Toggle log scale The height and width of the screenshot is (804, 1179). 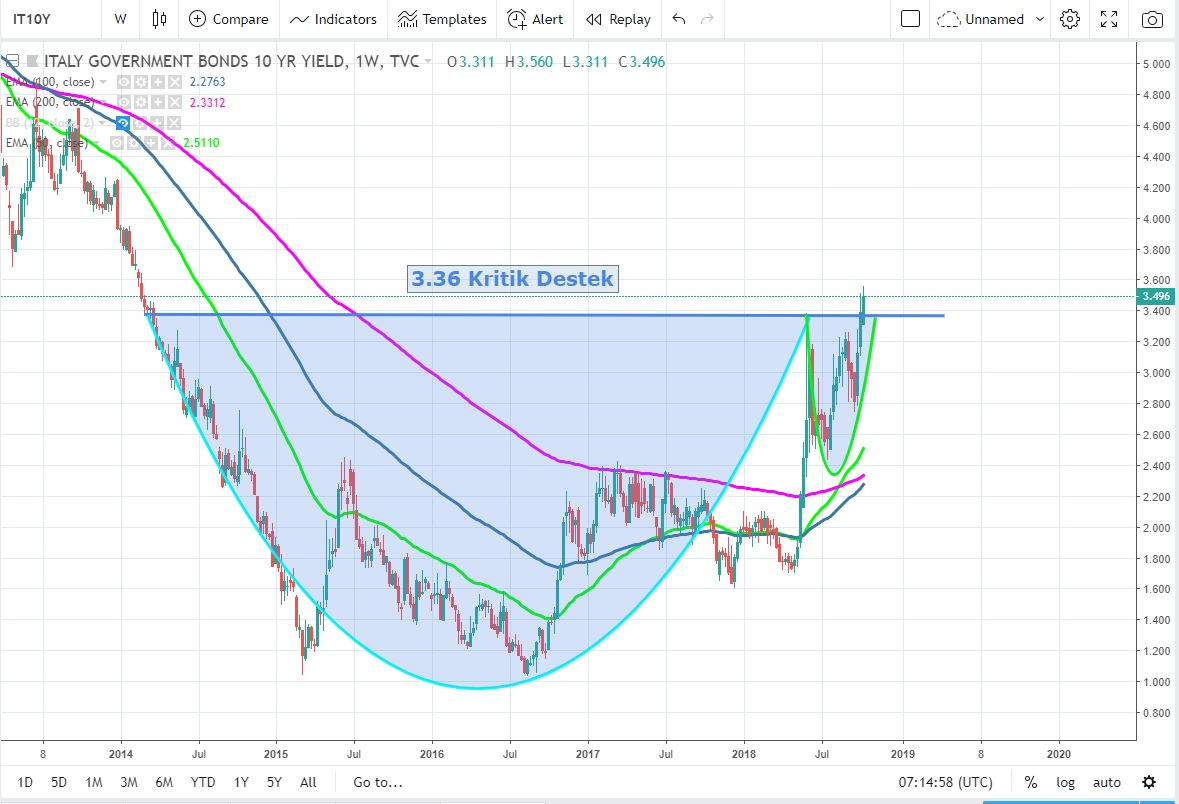pyautogui.click(x=1068, y=782)
